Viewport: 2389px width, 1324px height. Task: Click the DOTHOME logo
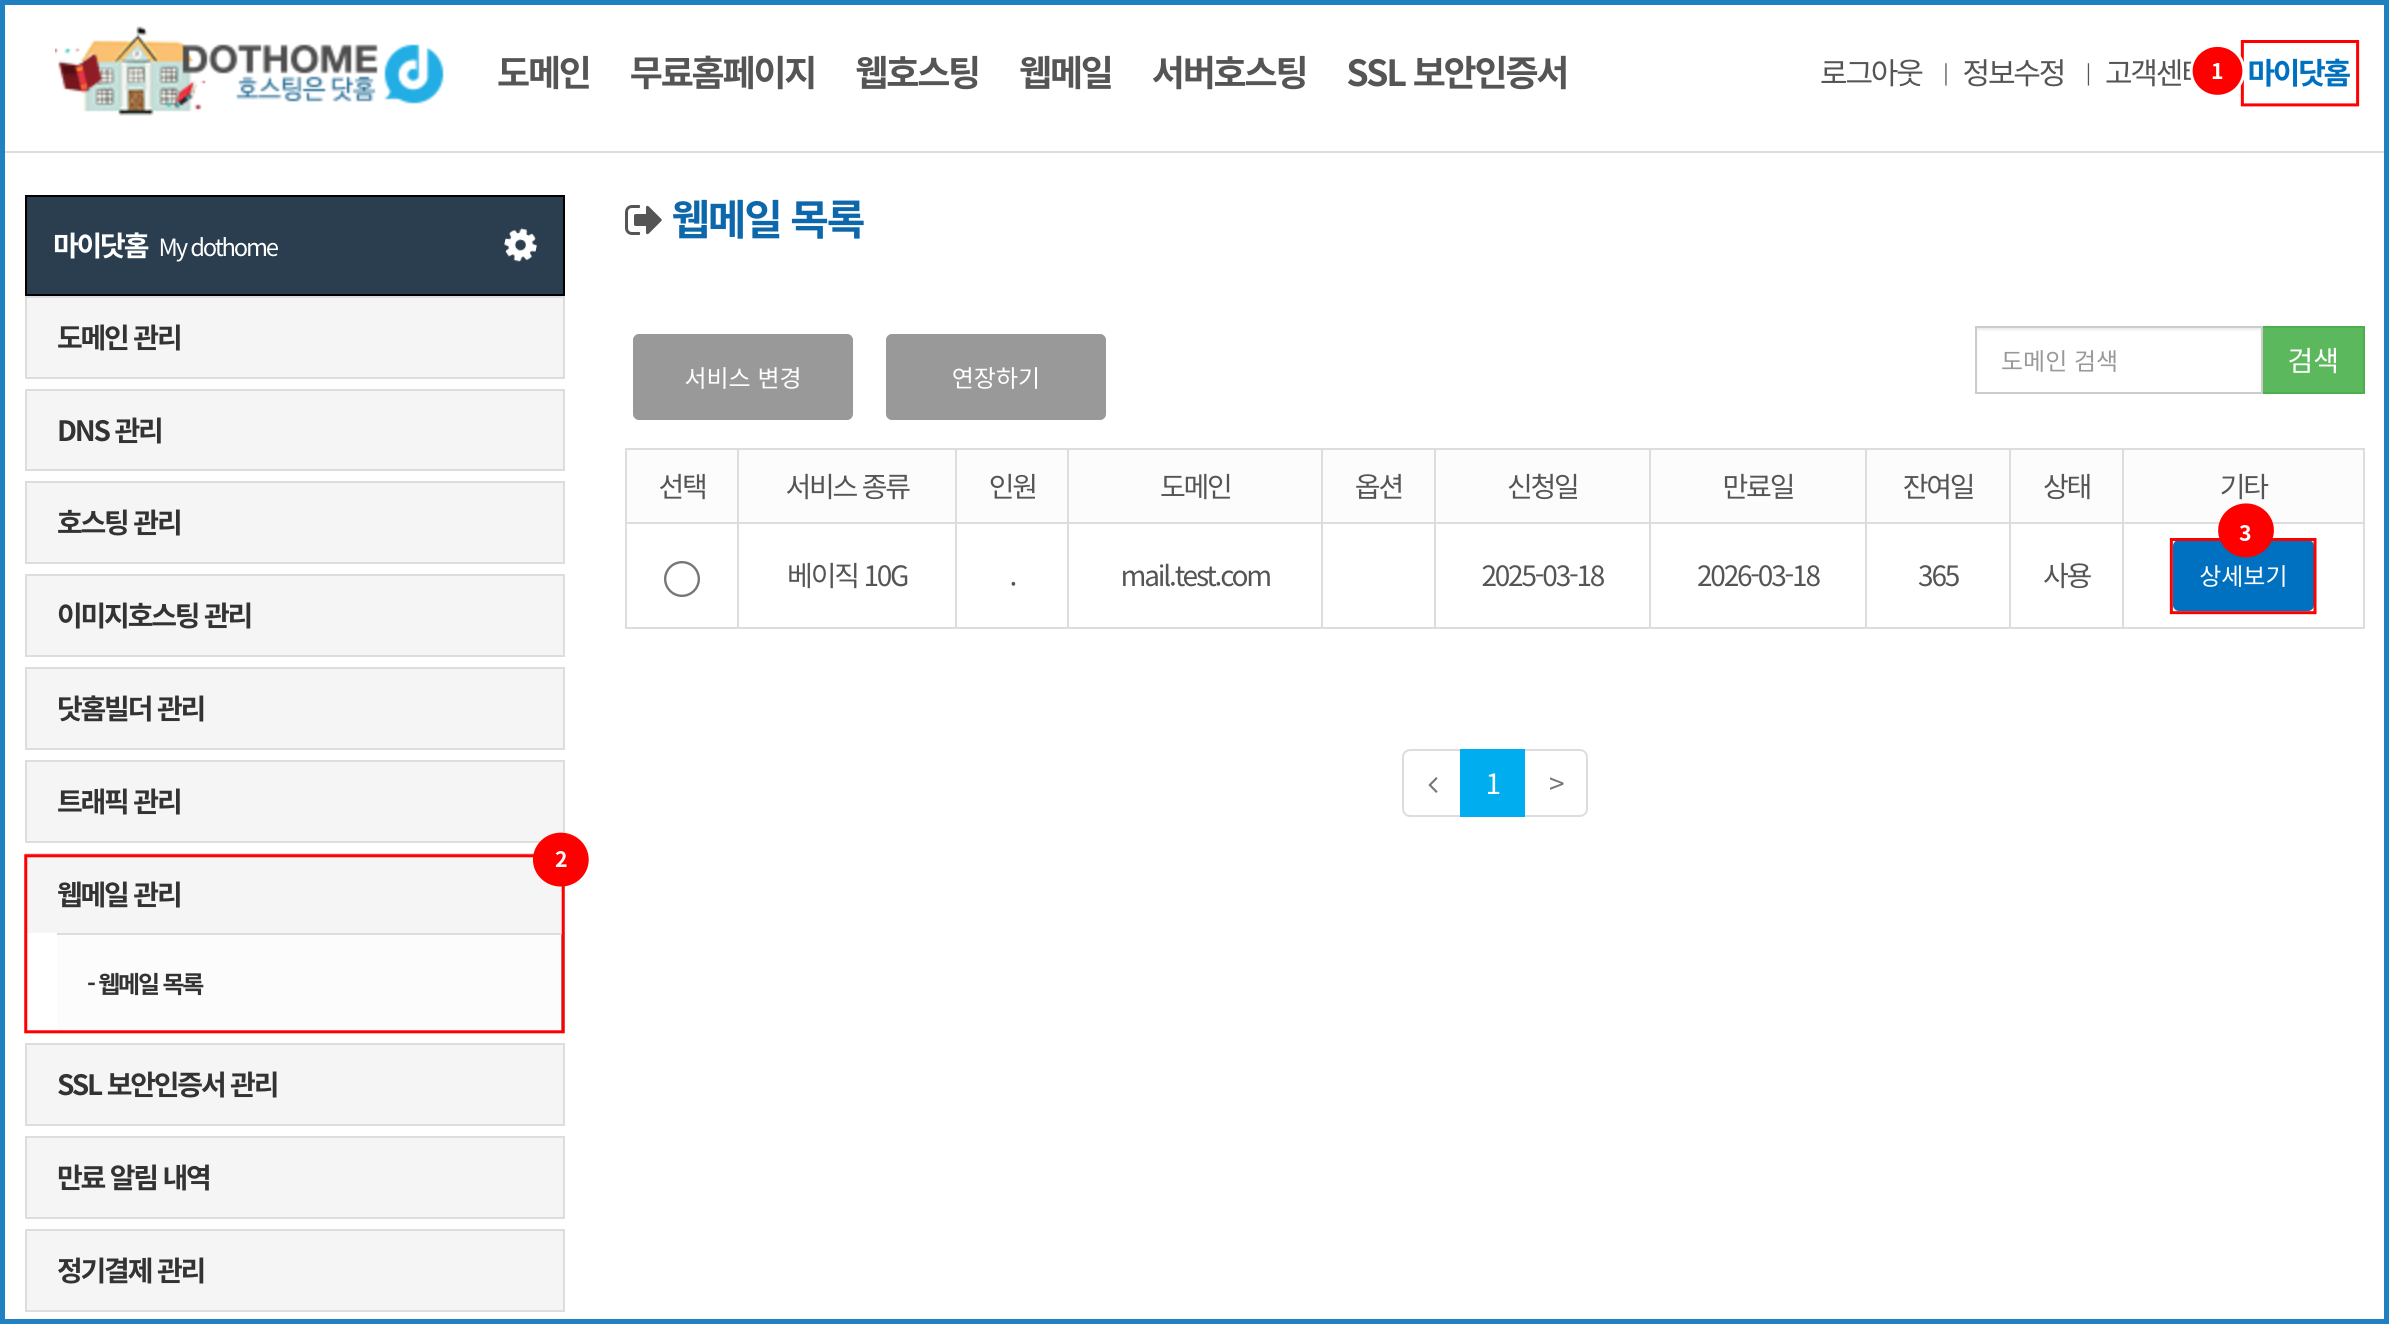point(250,73)
